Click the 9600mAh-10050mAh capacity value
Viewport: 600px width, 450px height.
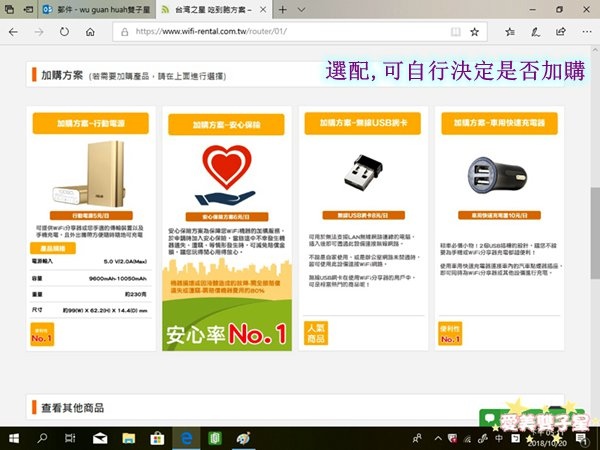117,278
